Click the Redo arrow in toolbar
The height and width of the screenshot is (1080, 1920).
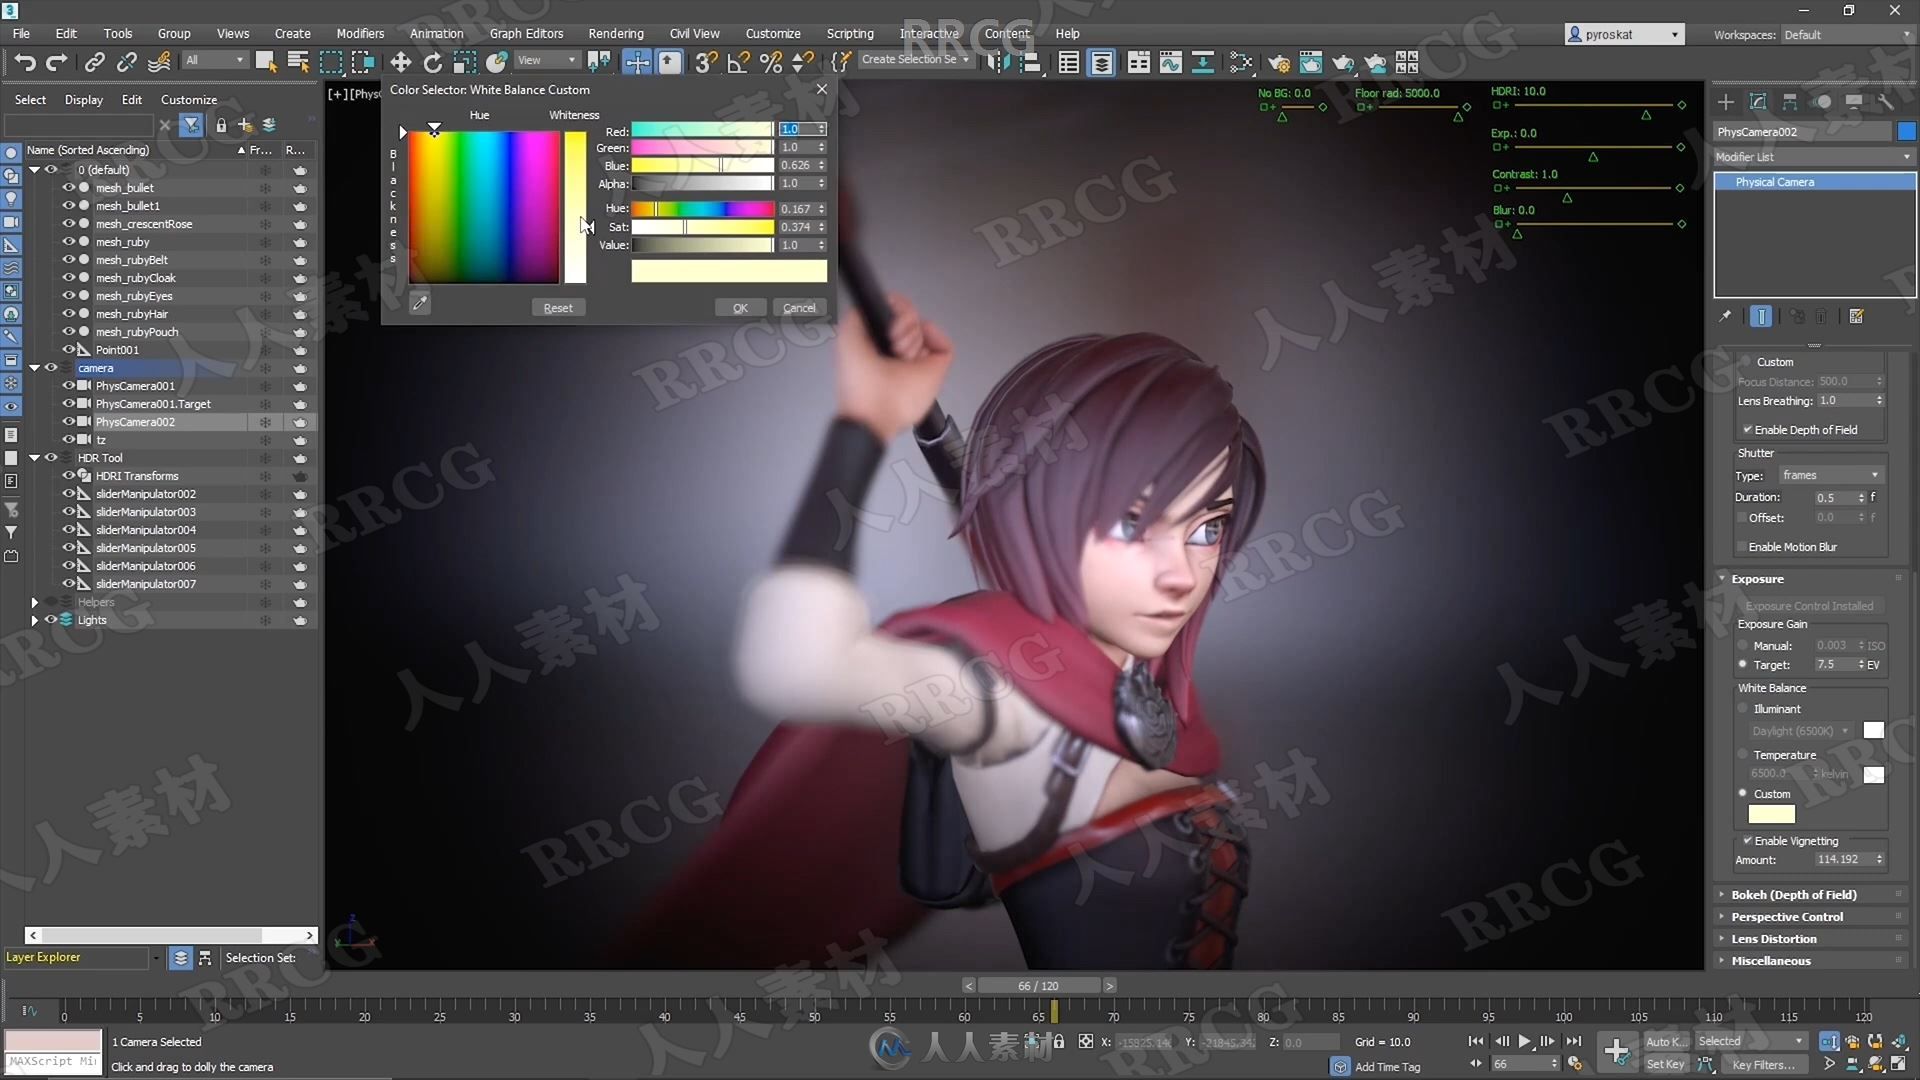[x=57, y=62]
